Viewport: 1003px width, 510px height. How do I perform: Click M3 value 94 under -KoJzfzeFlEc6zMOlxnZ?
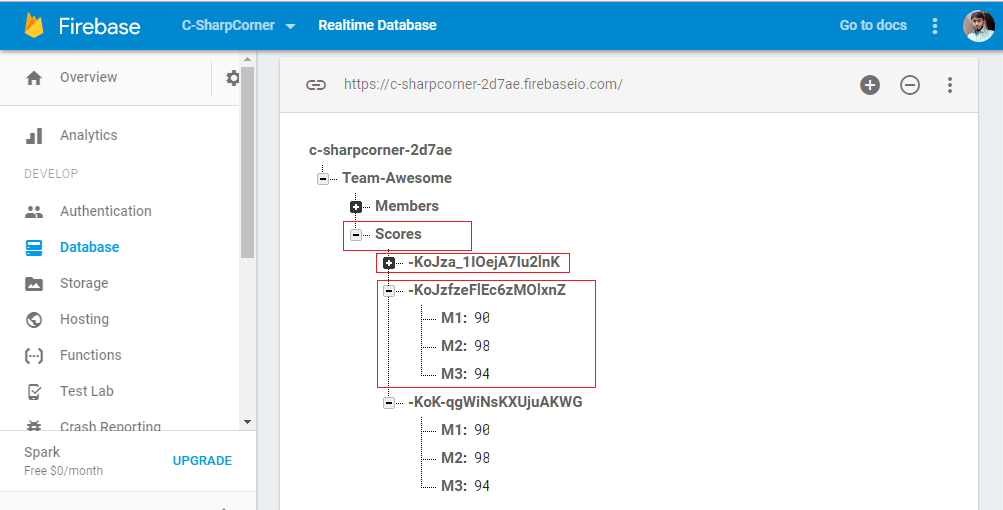[x=482, y=374]
